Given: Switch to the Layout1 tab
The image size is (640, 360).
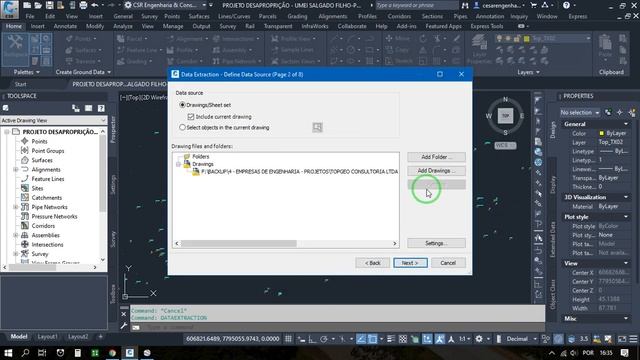Looking at the screenshot, I should point(47,337).
